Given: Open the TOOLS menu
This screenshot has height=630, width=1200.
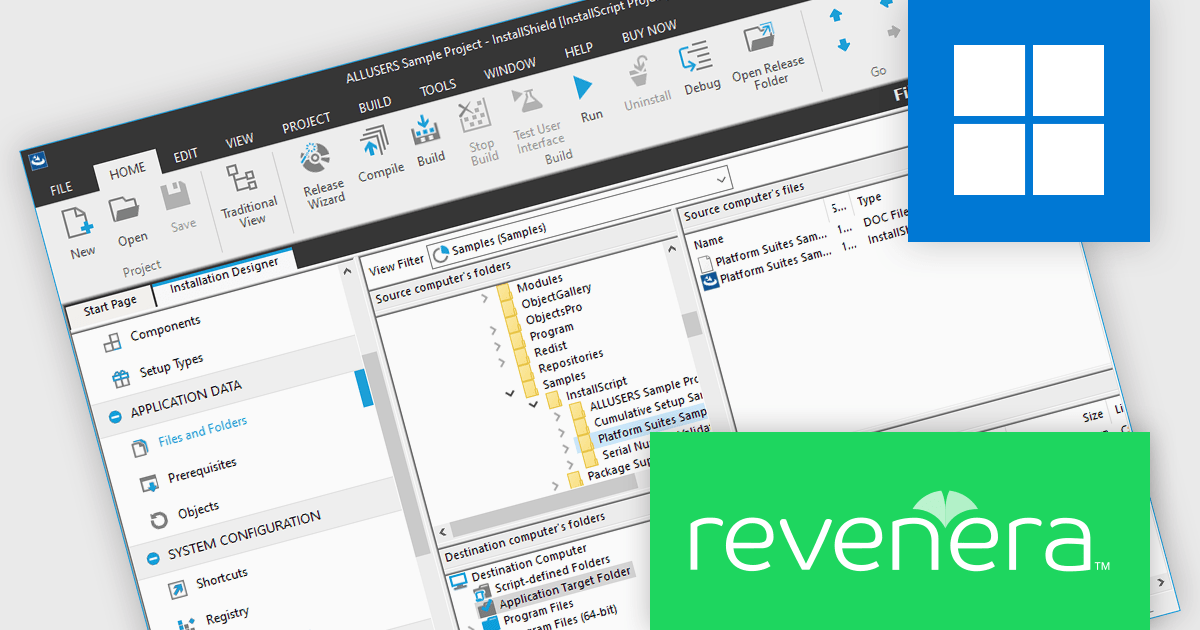Looking at the screenshot, I should coord(438,88).
